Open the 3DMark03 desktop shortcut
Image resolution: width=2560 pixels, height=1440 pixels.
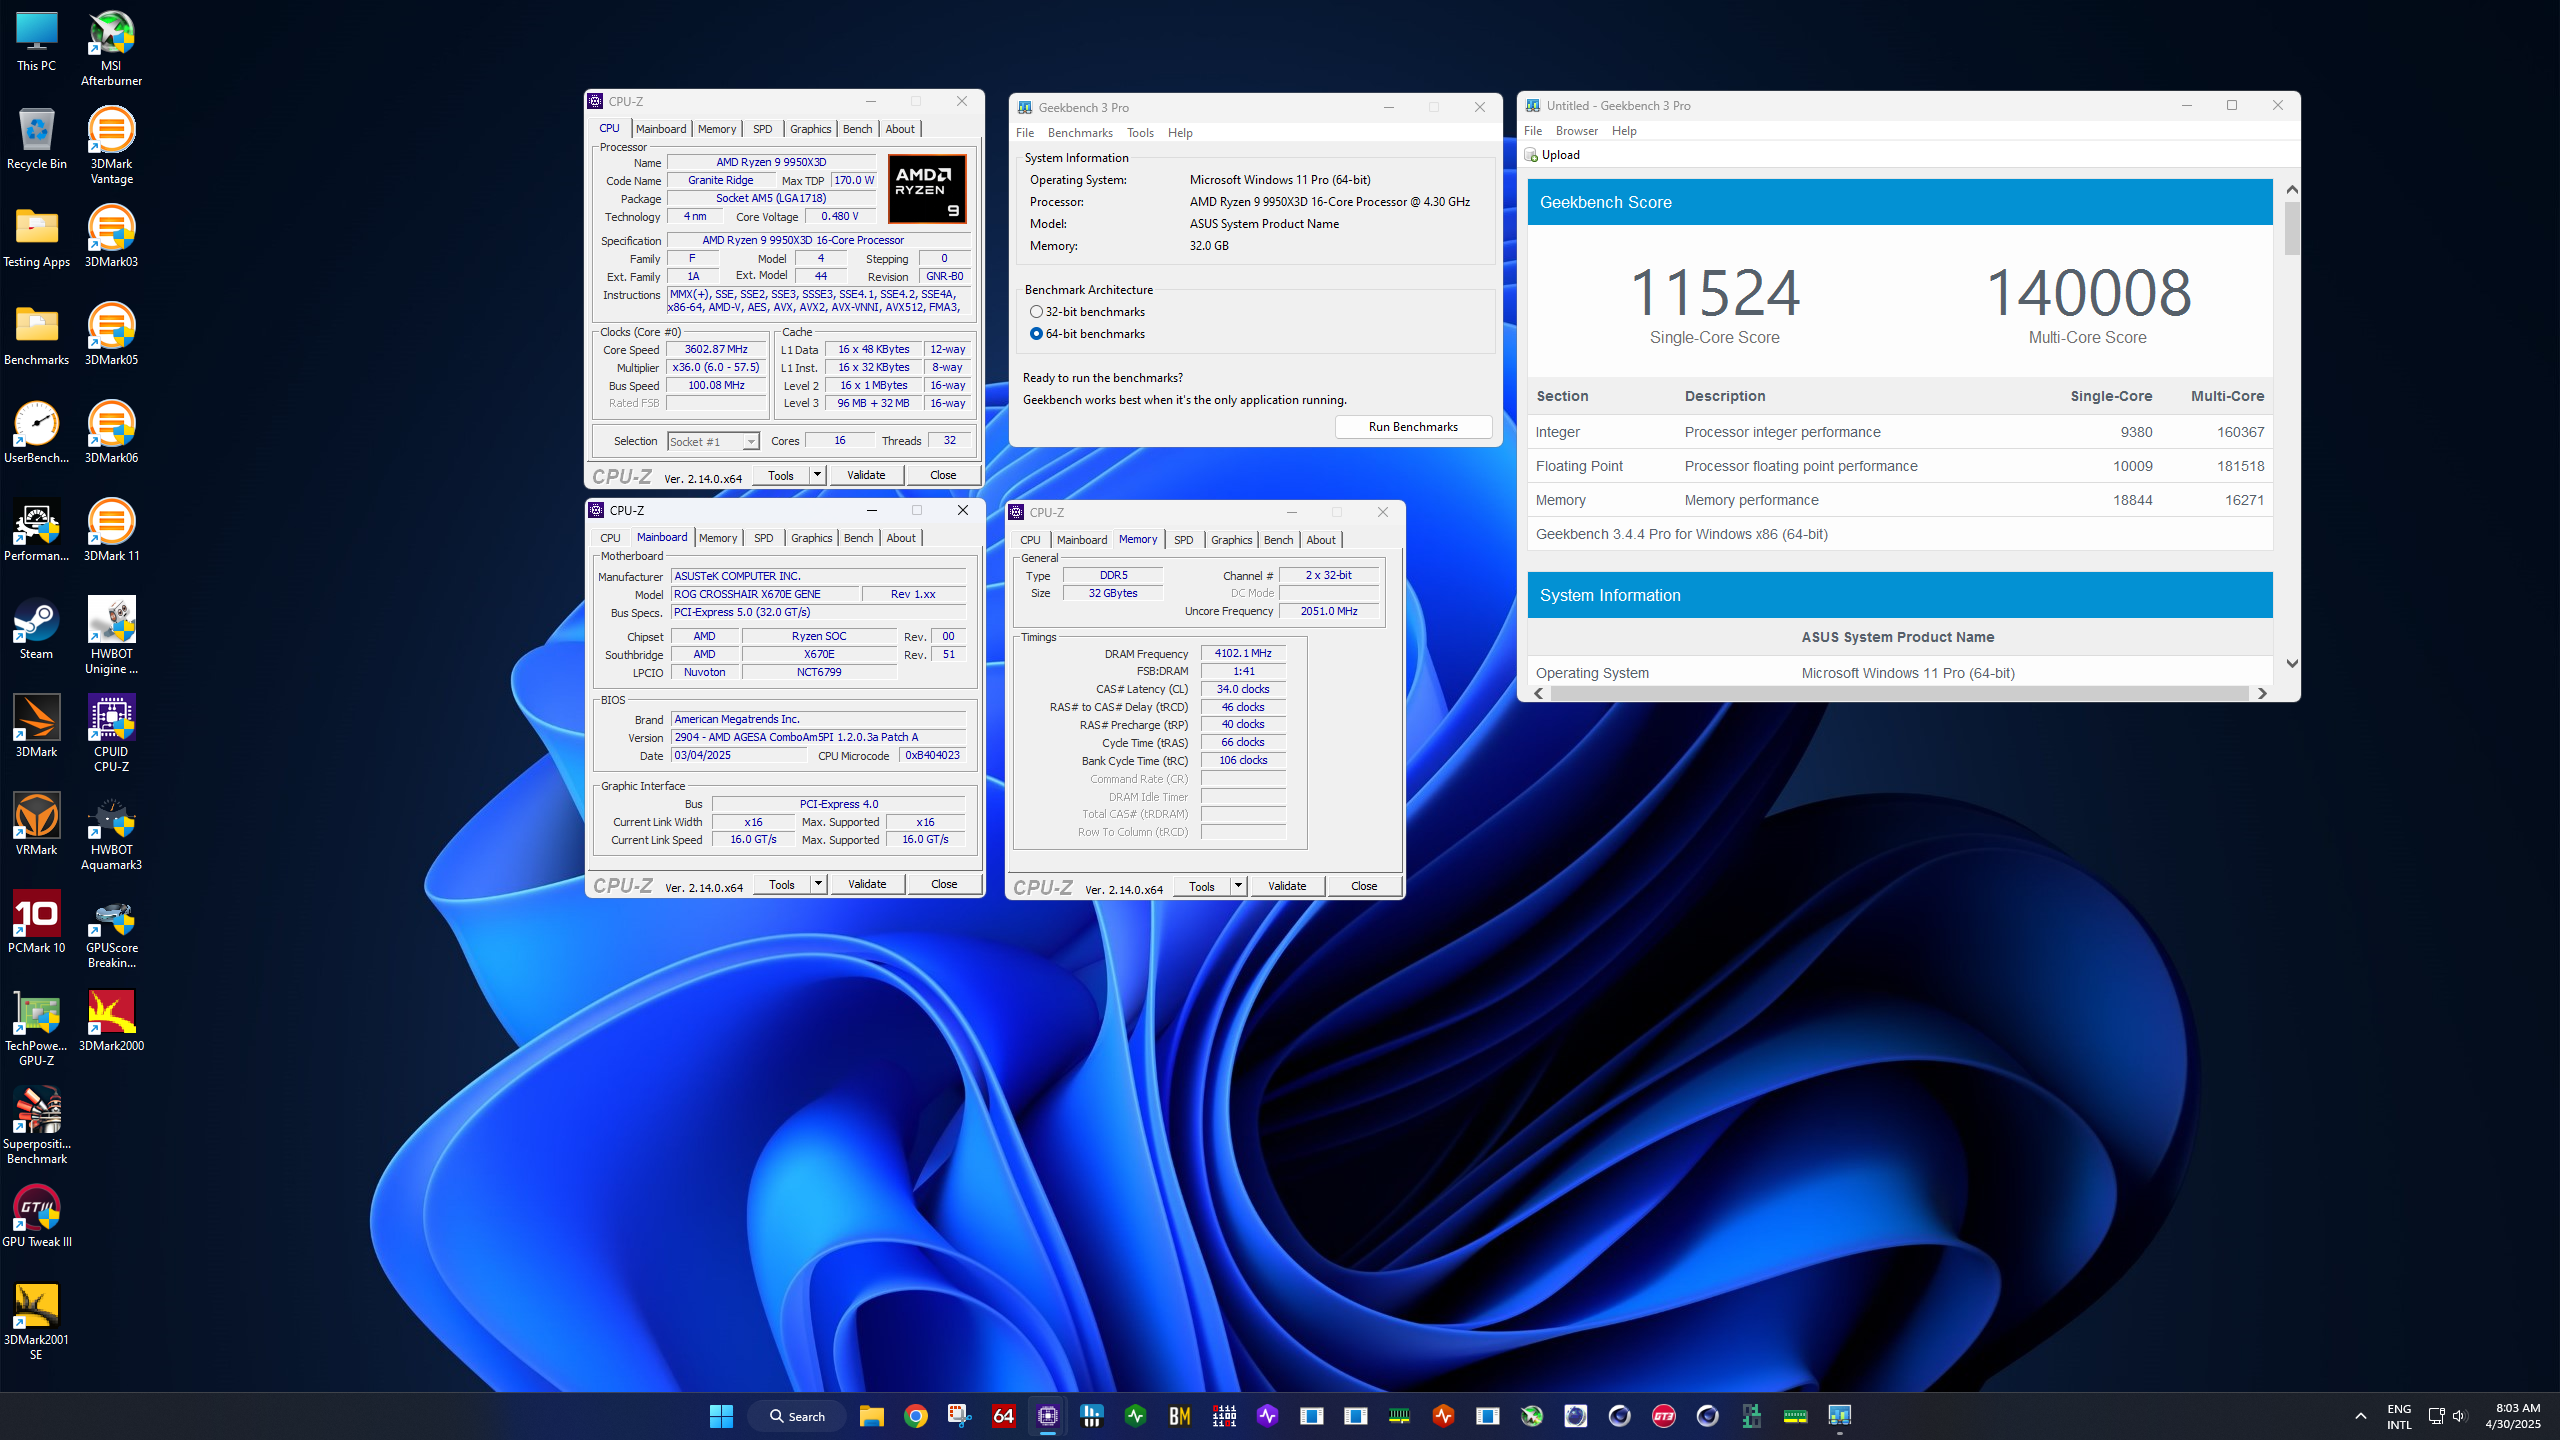[x=111, y=236]
